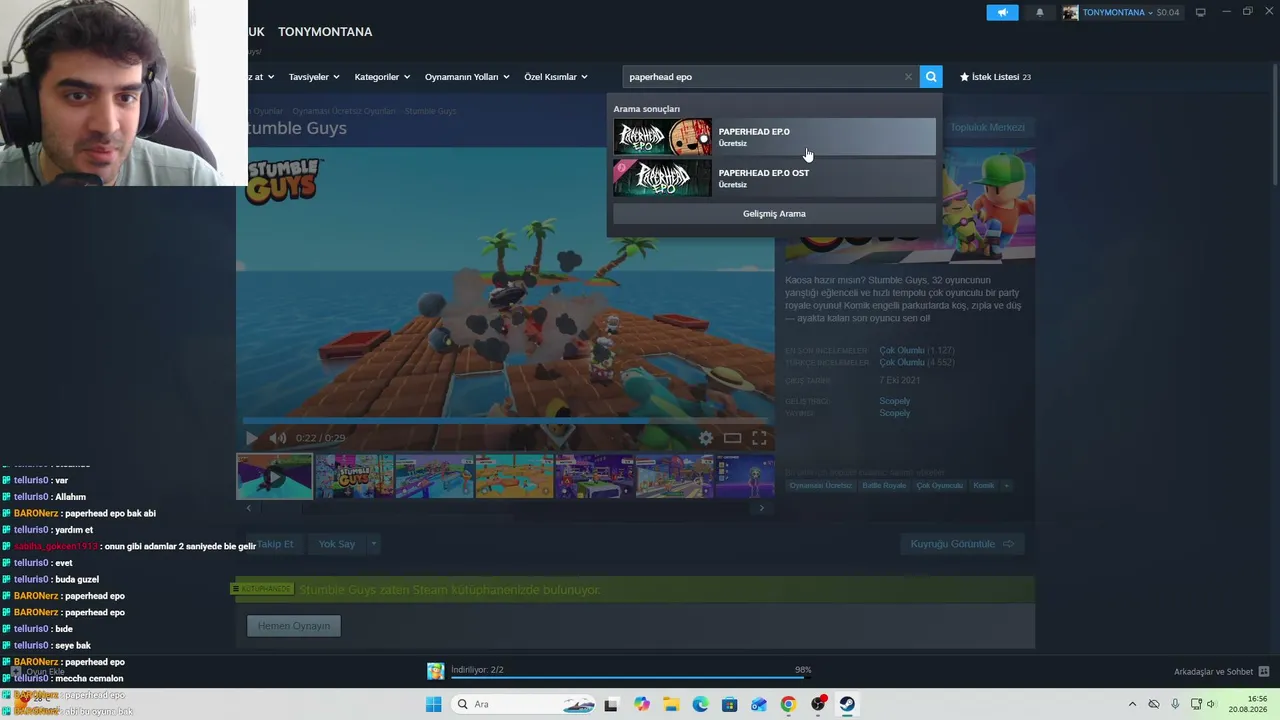This screenshot has width=1280, height=720.
Task: Switch to Google Chrome in taskbar
Action: pyautogui.click(x=788, y=704)
